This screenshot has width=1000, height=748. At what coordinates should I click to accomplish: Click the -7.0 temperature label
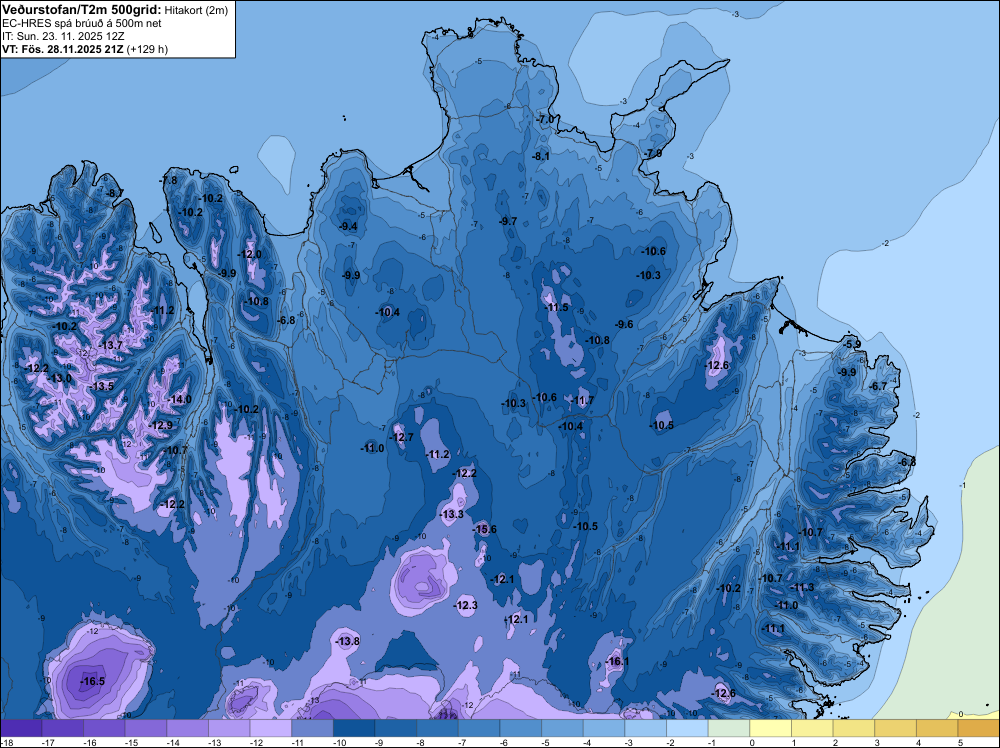[545, 119]
